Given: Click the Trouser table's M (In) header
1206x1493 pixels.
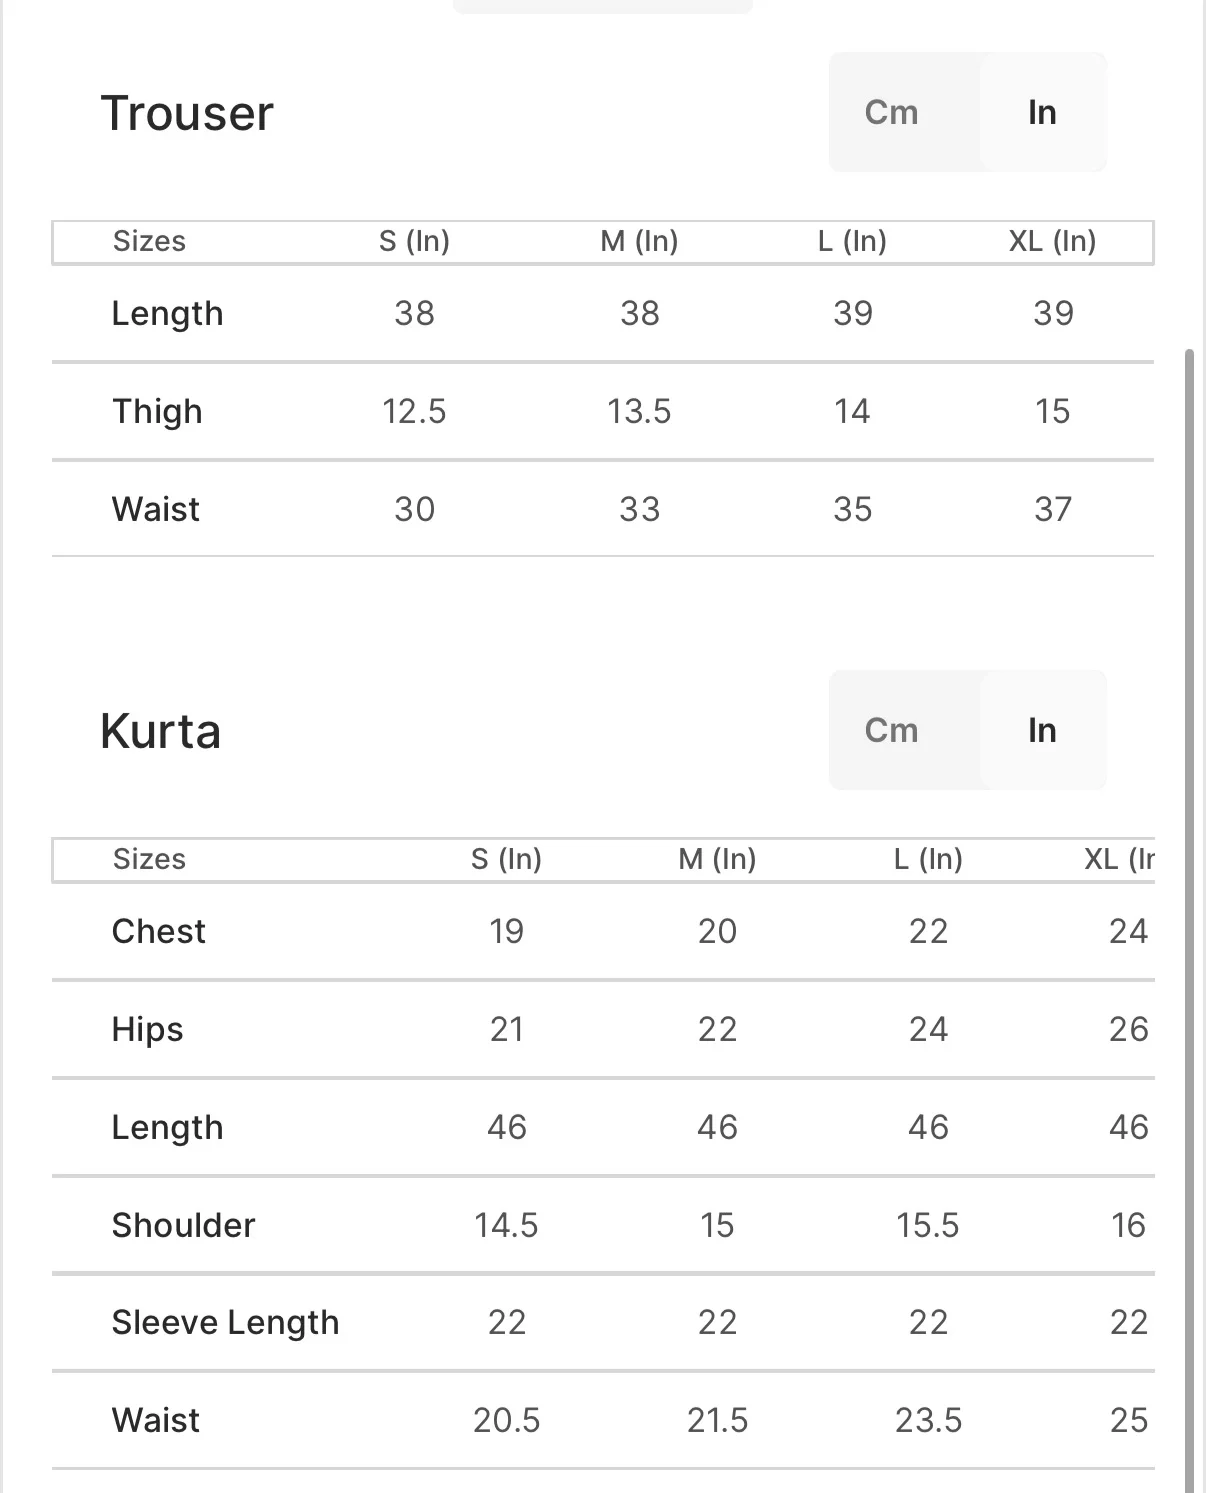Looking at the screenshot, I should point(639,241).
